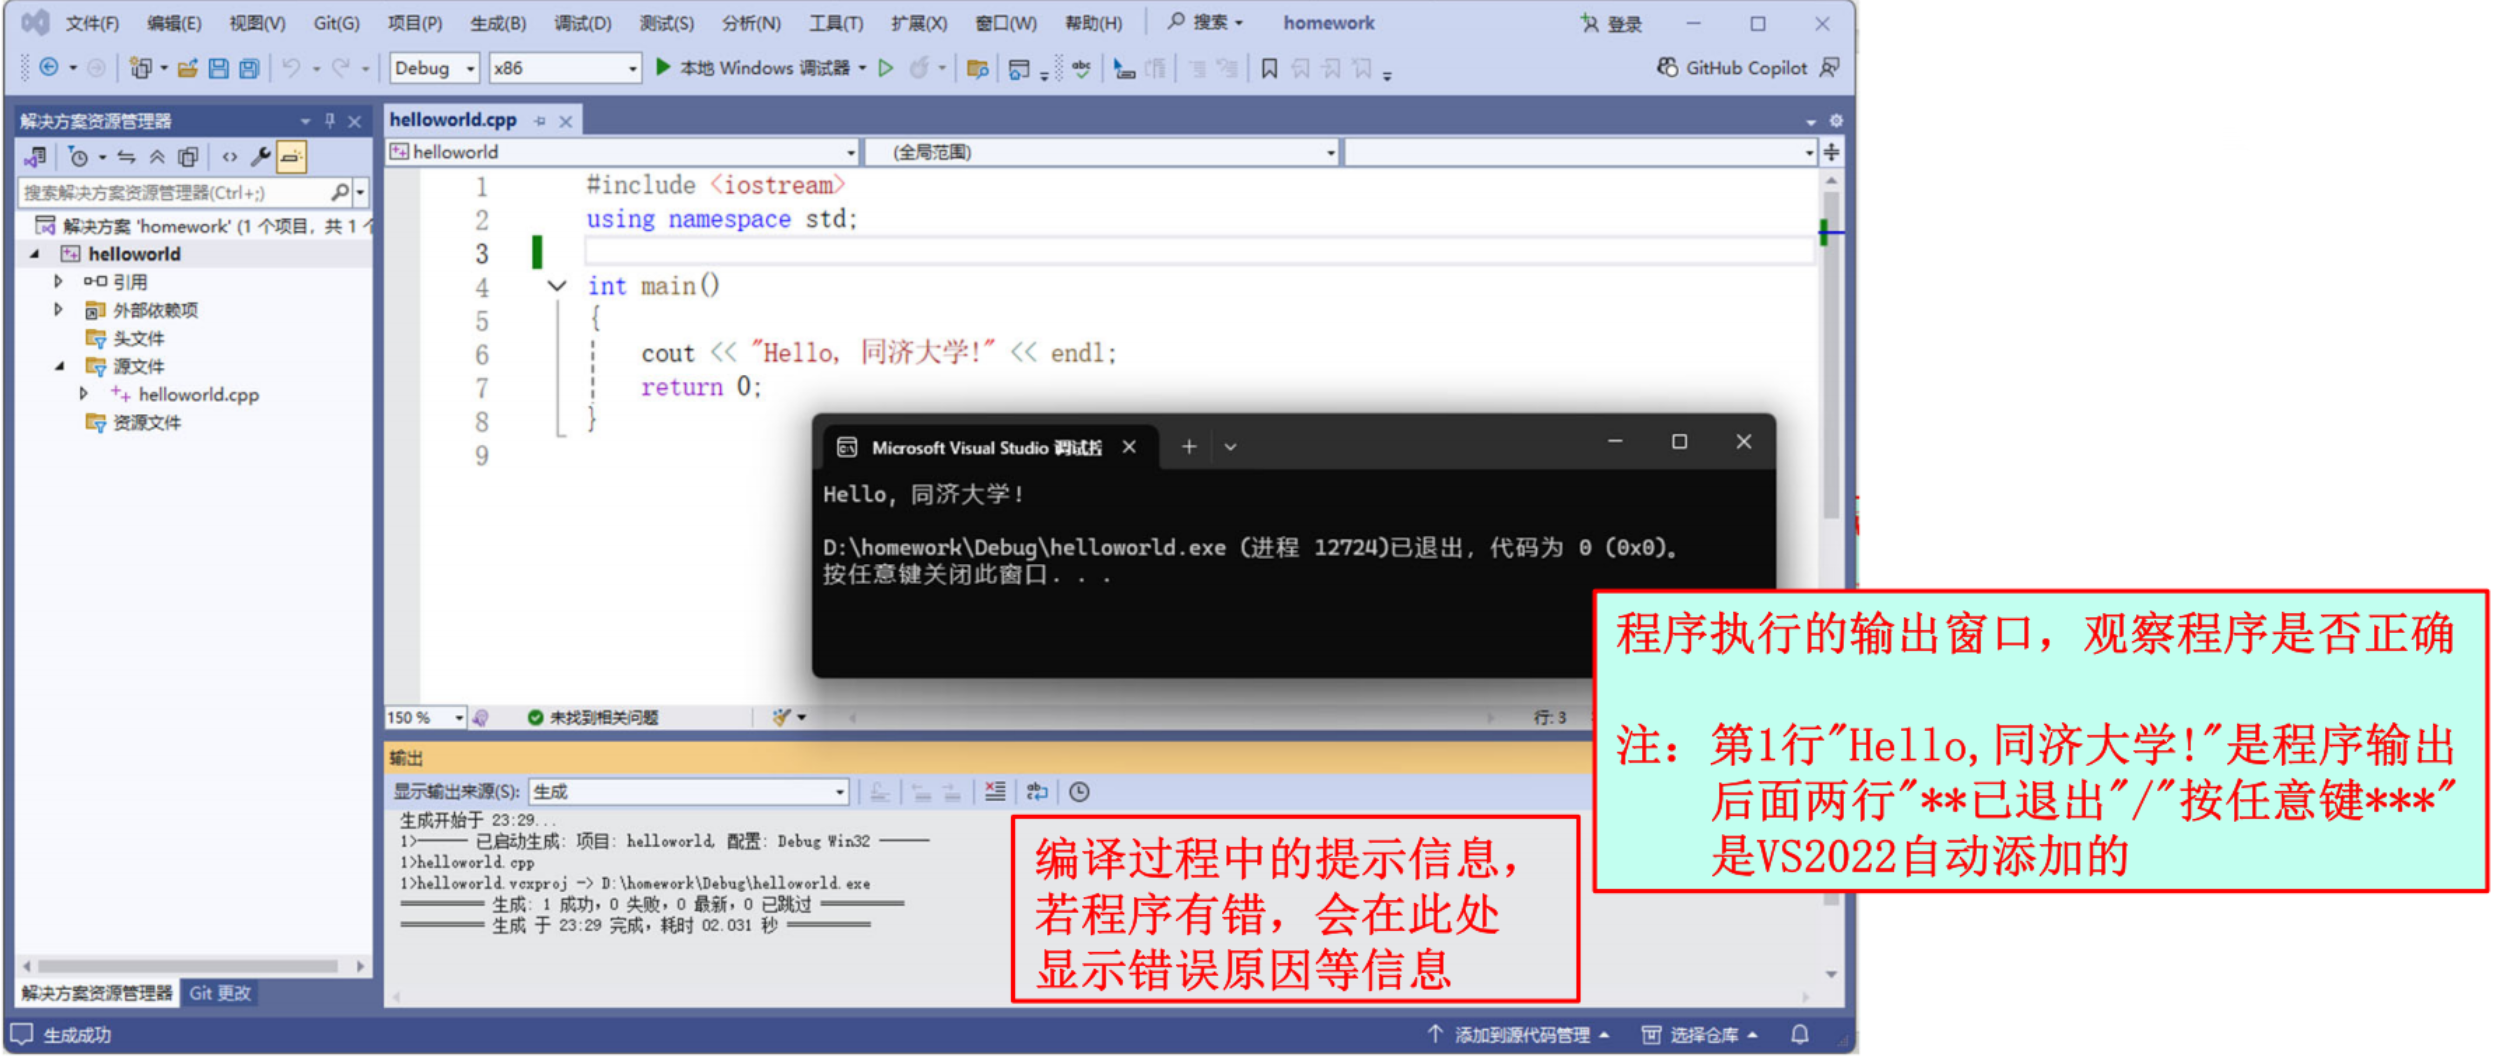Click Collapse All icon in Solution Explorer
The image size is (2502, 1058).
click(157, 157)
